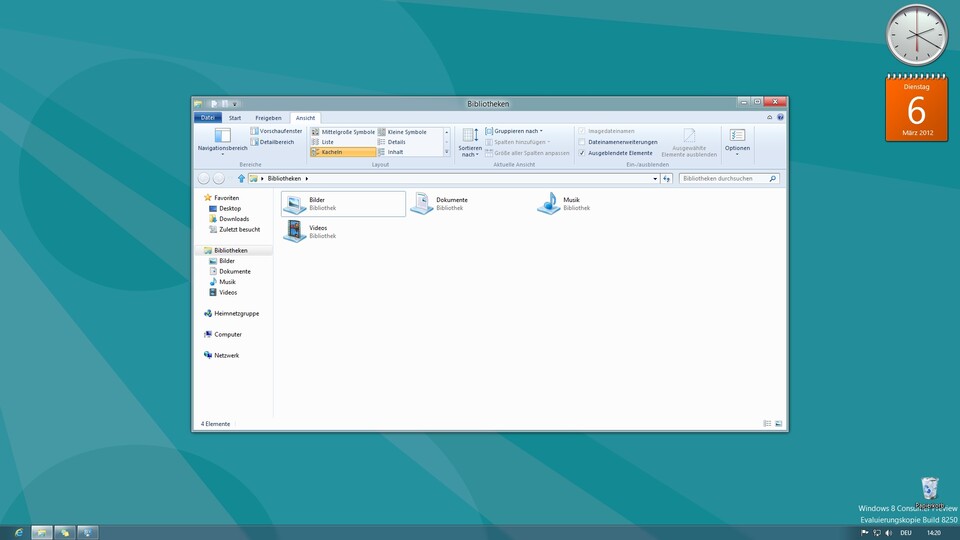Viewport: 960px width, 540px height.
Task: Switch to the Start ribbon tab
Action: 235,118
